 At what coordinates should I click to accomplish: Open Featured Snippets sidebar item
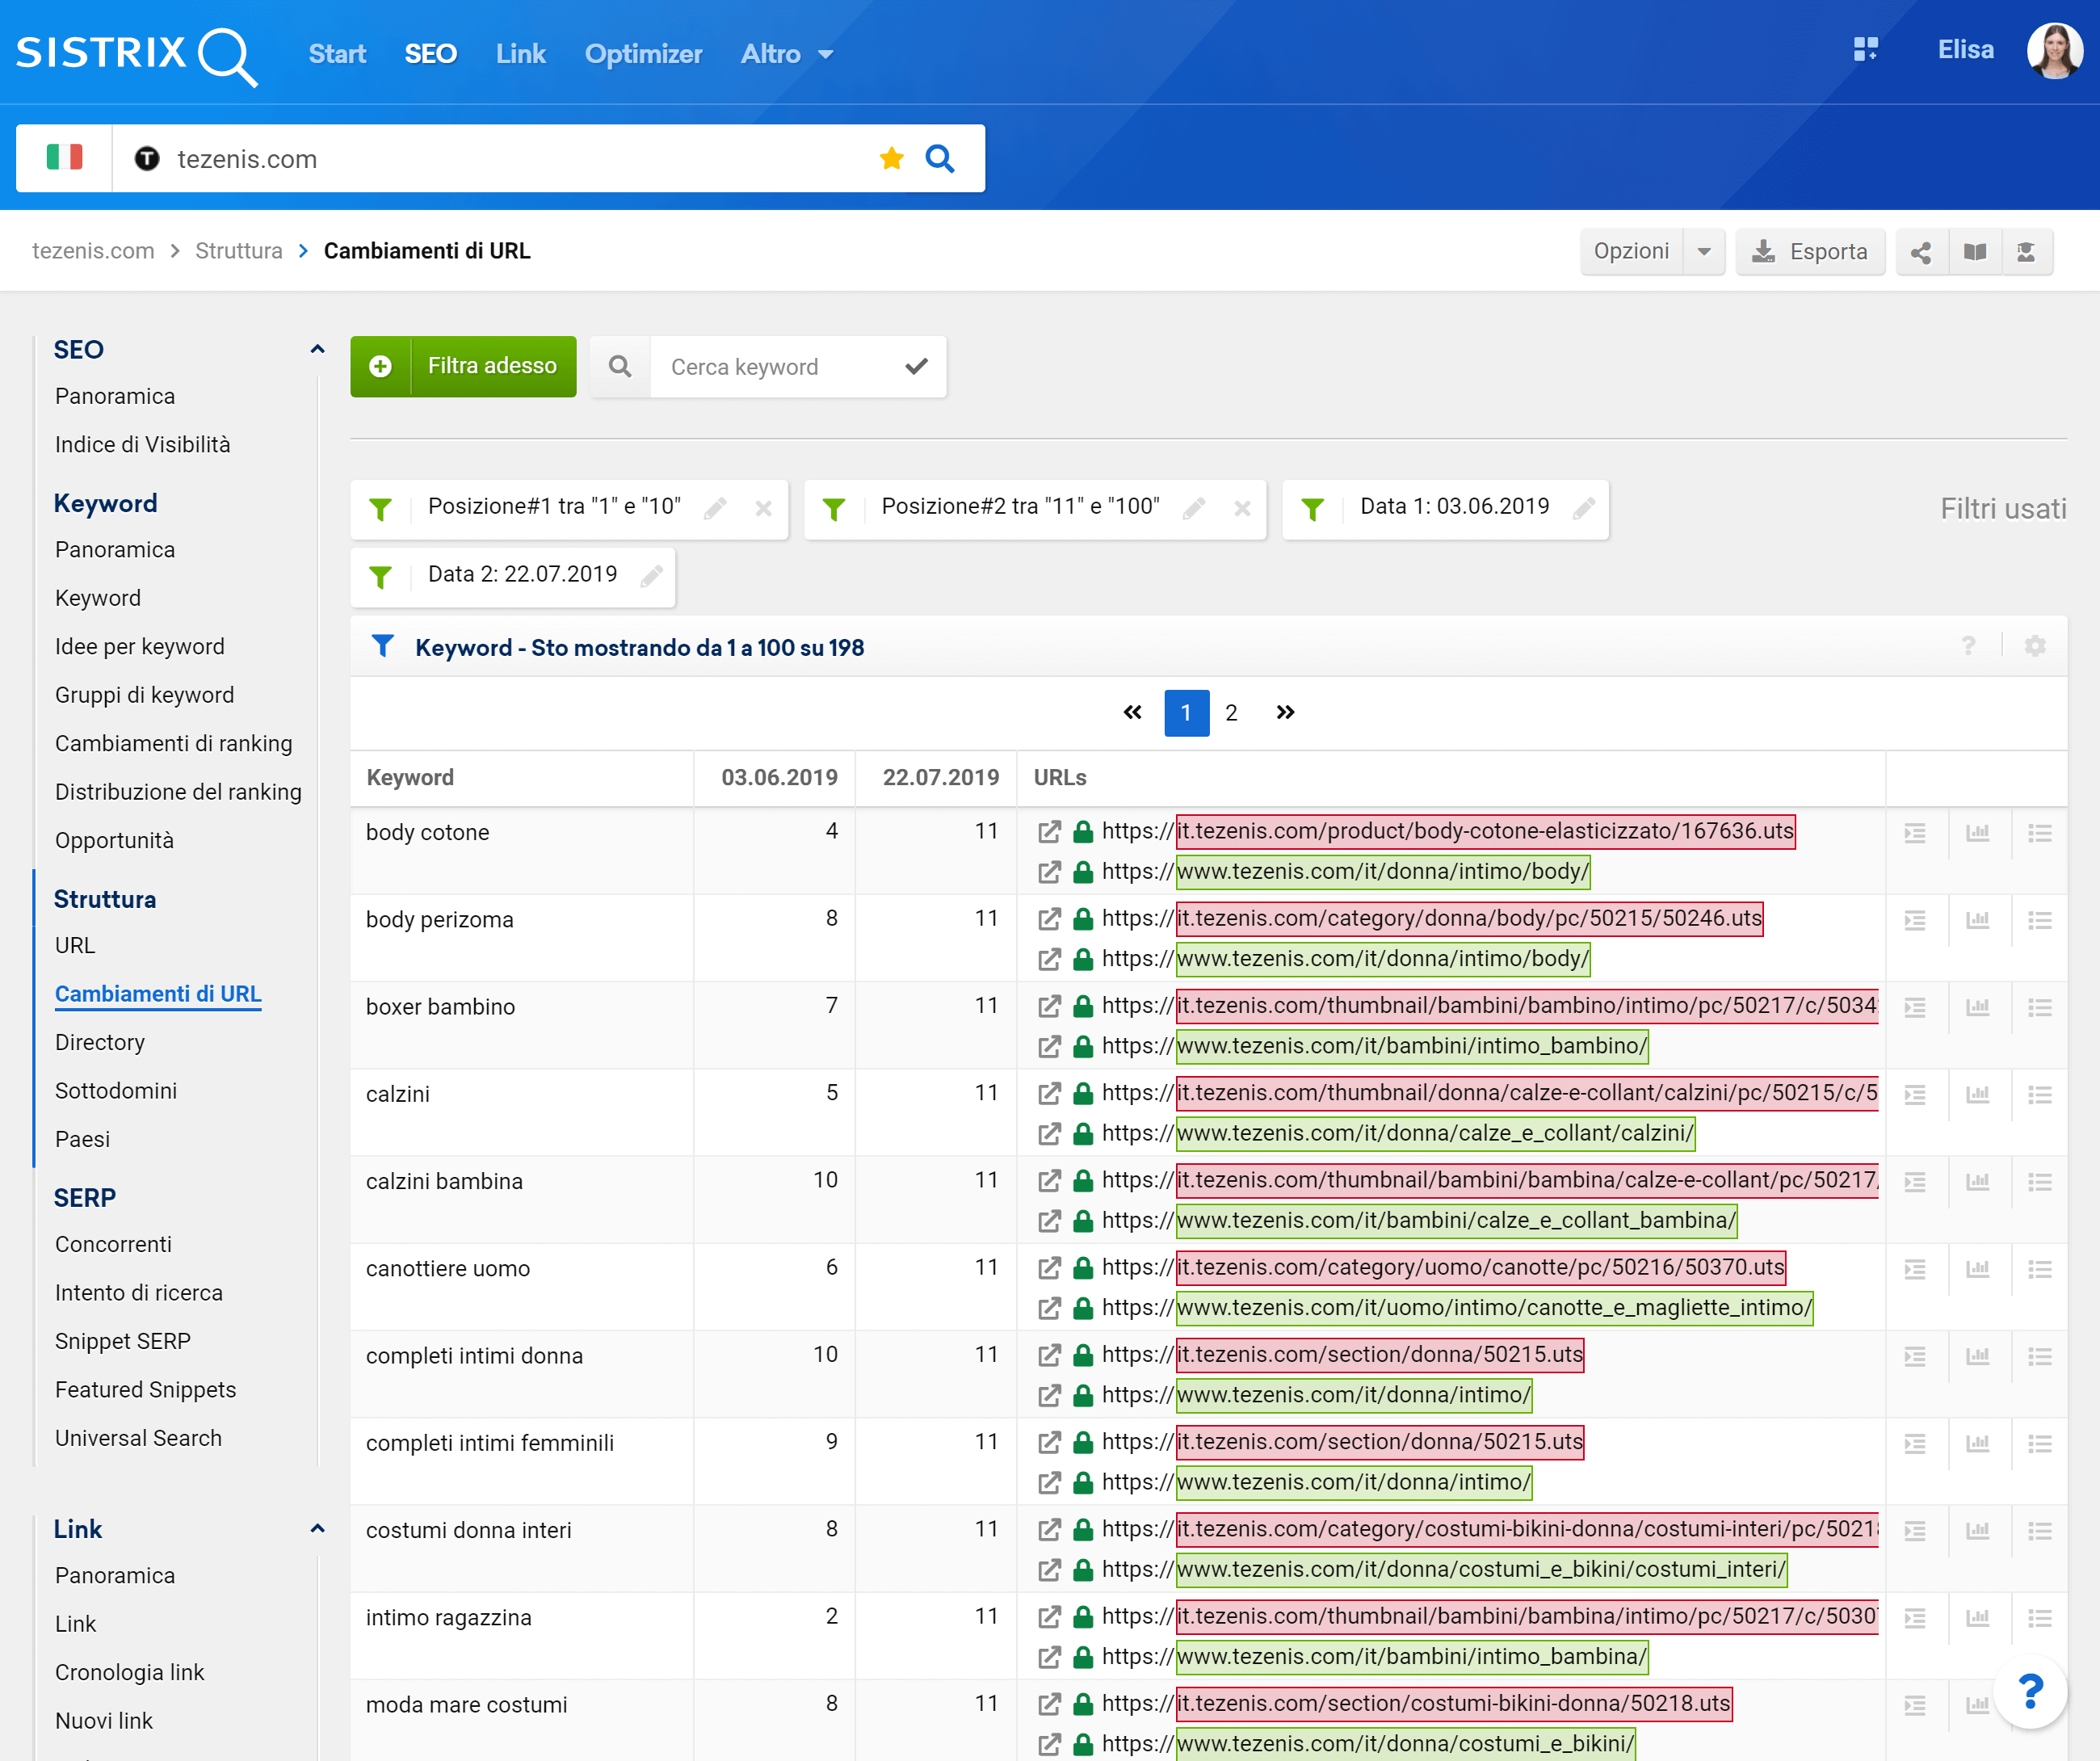(x=146, y=1390)
